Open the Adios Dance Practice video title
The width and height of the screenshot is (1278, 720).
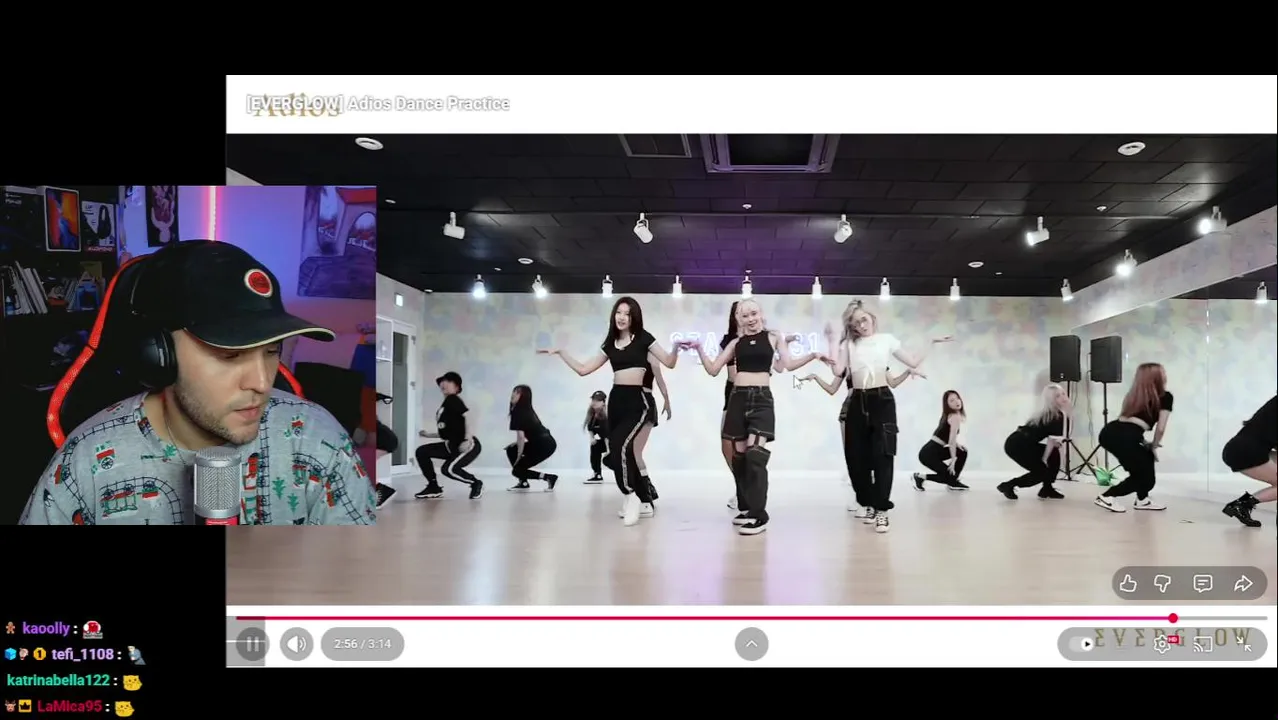(378, 103)
